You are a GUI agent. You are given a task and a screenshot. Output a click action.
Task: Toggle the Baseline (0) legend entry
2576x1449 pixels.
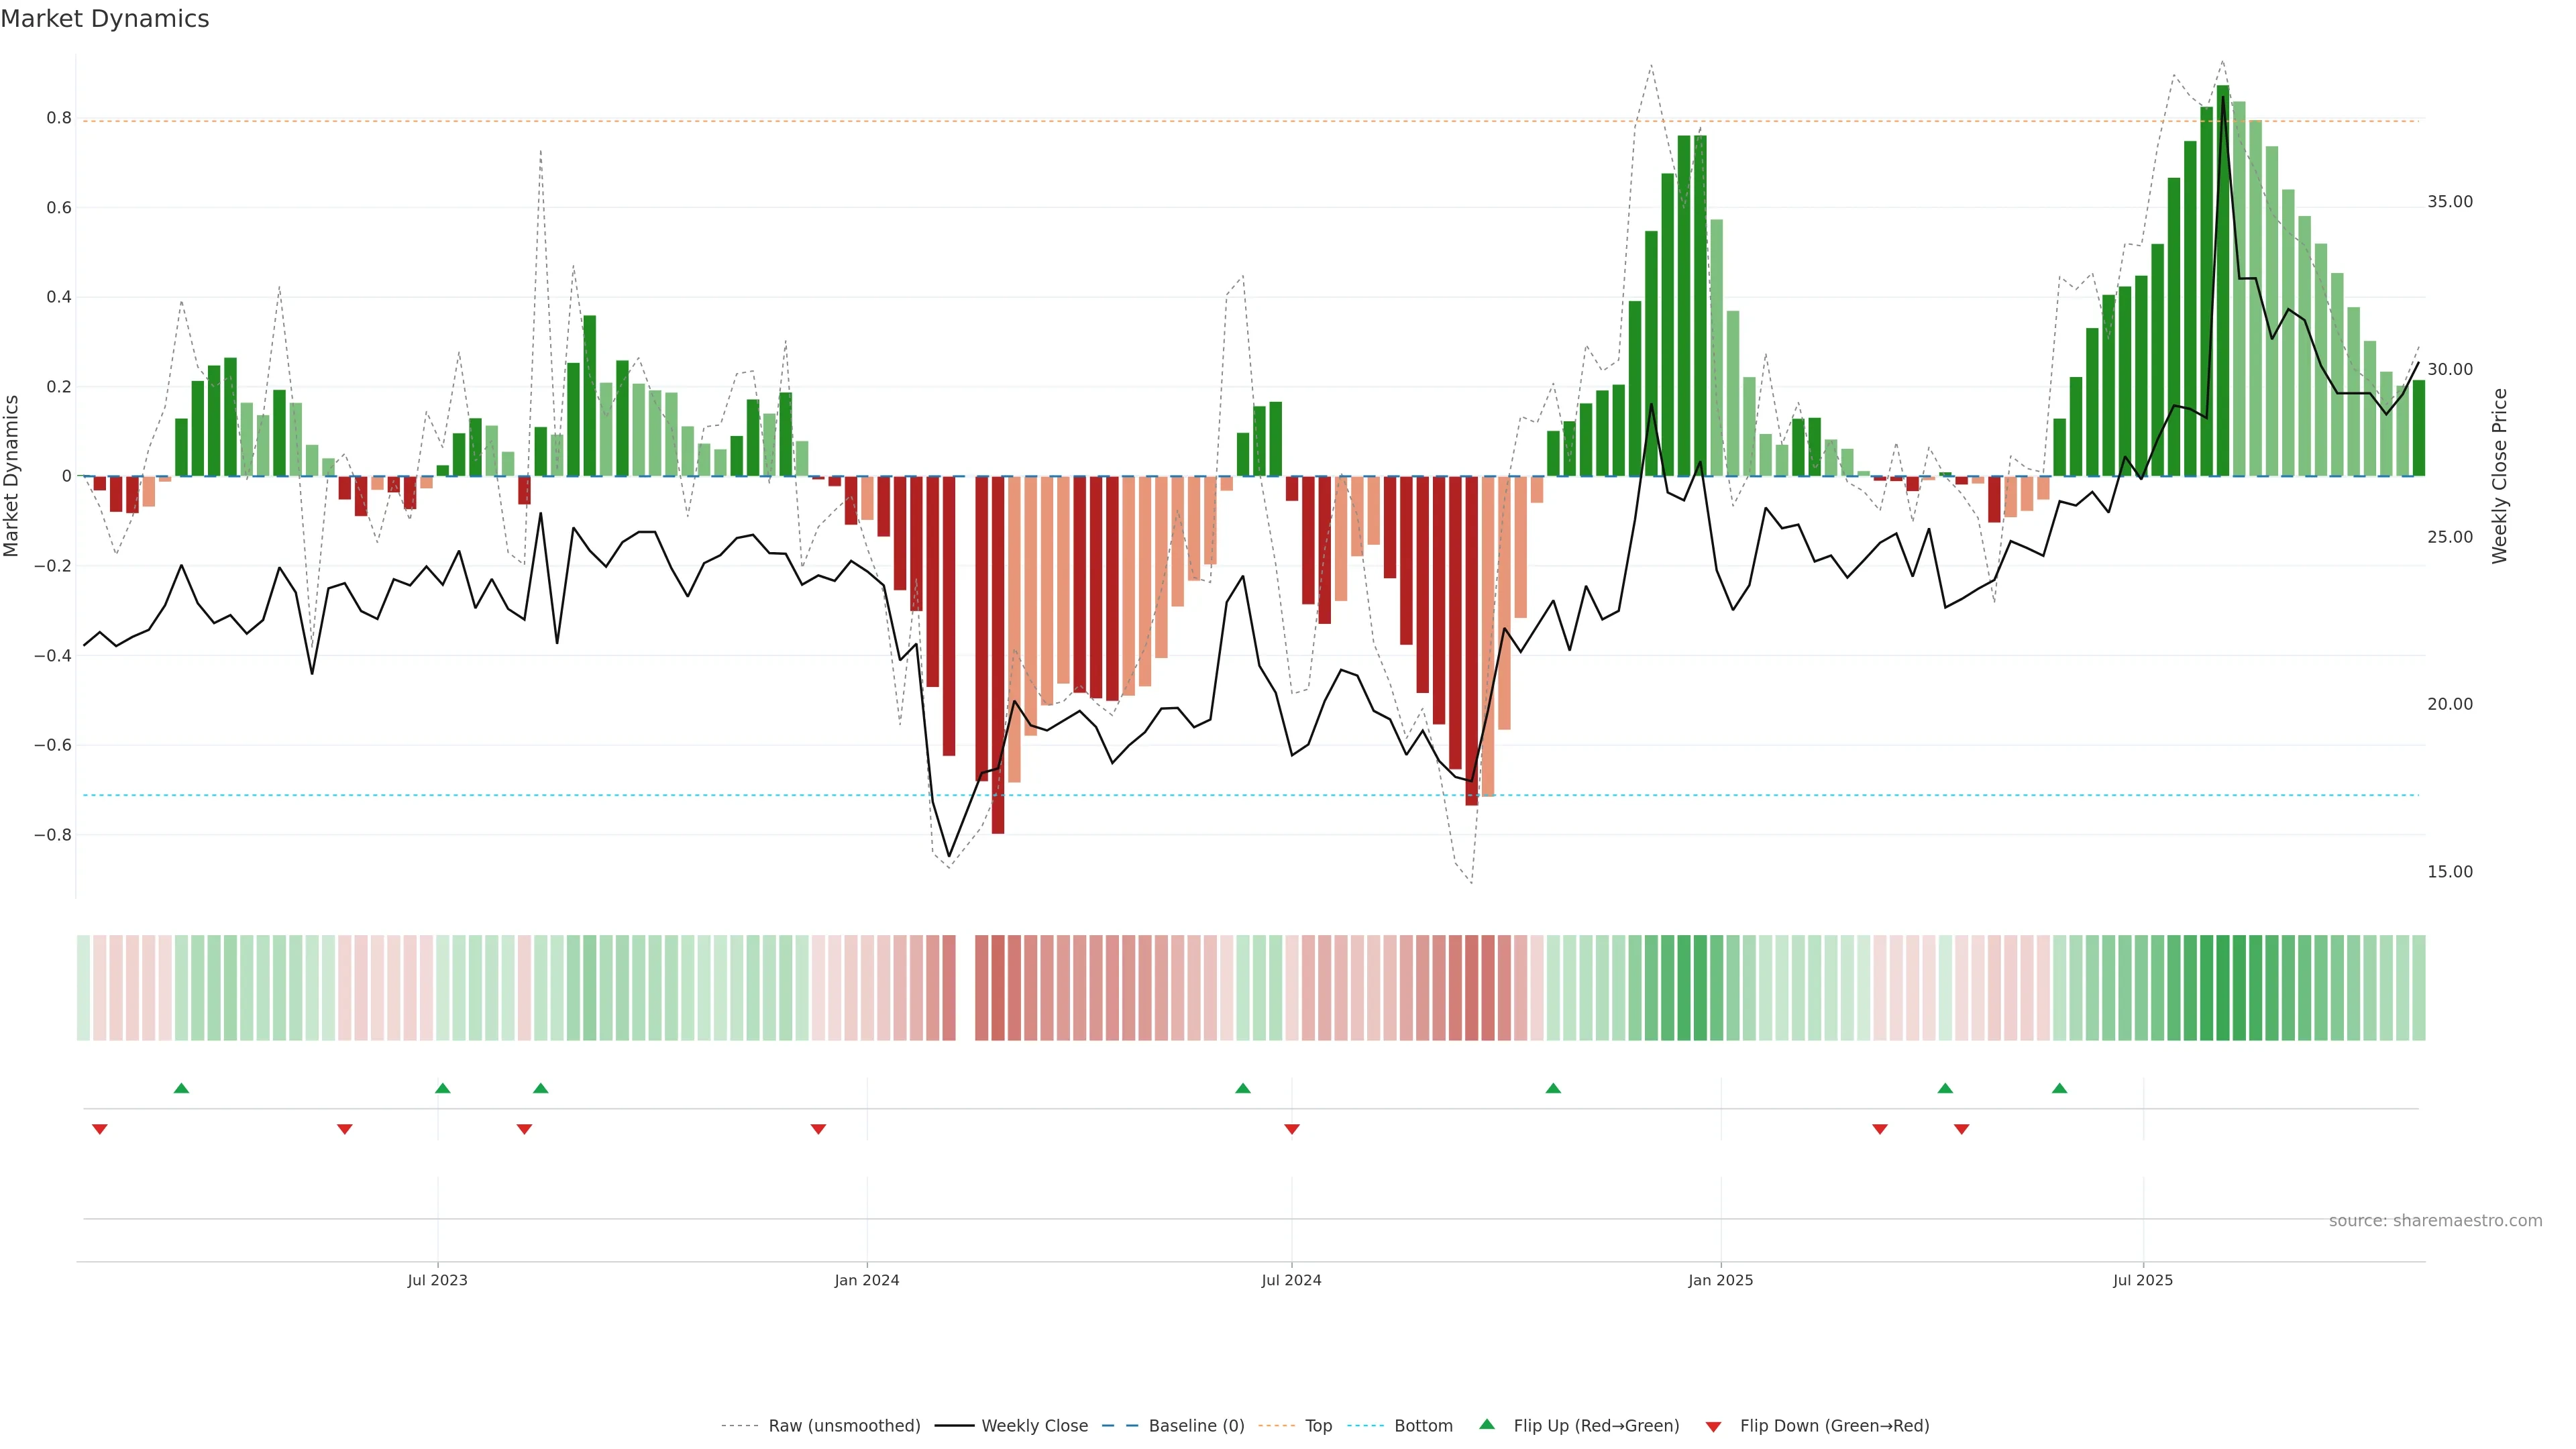tap(1196, 1426)
